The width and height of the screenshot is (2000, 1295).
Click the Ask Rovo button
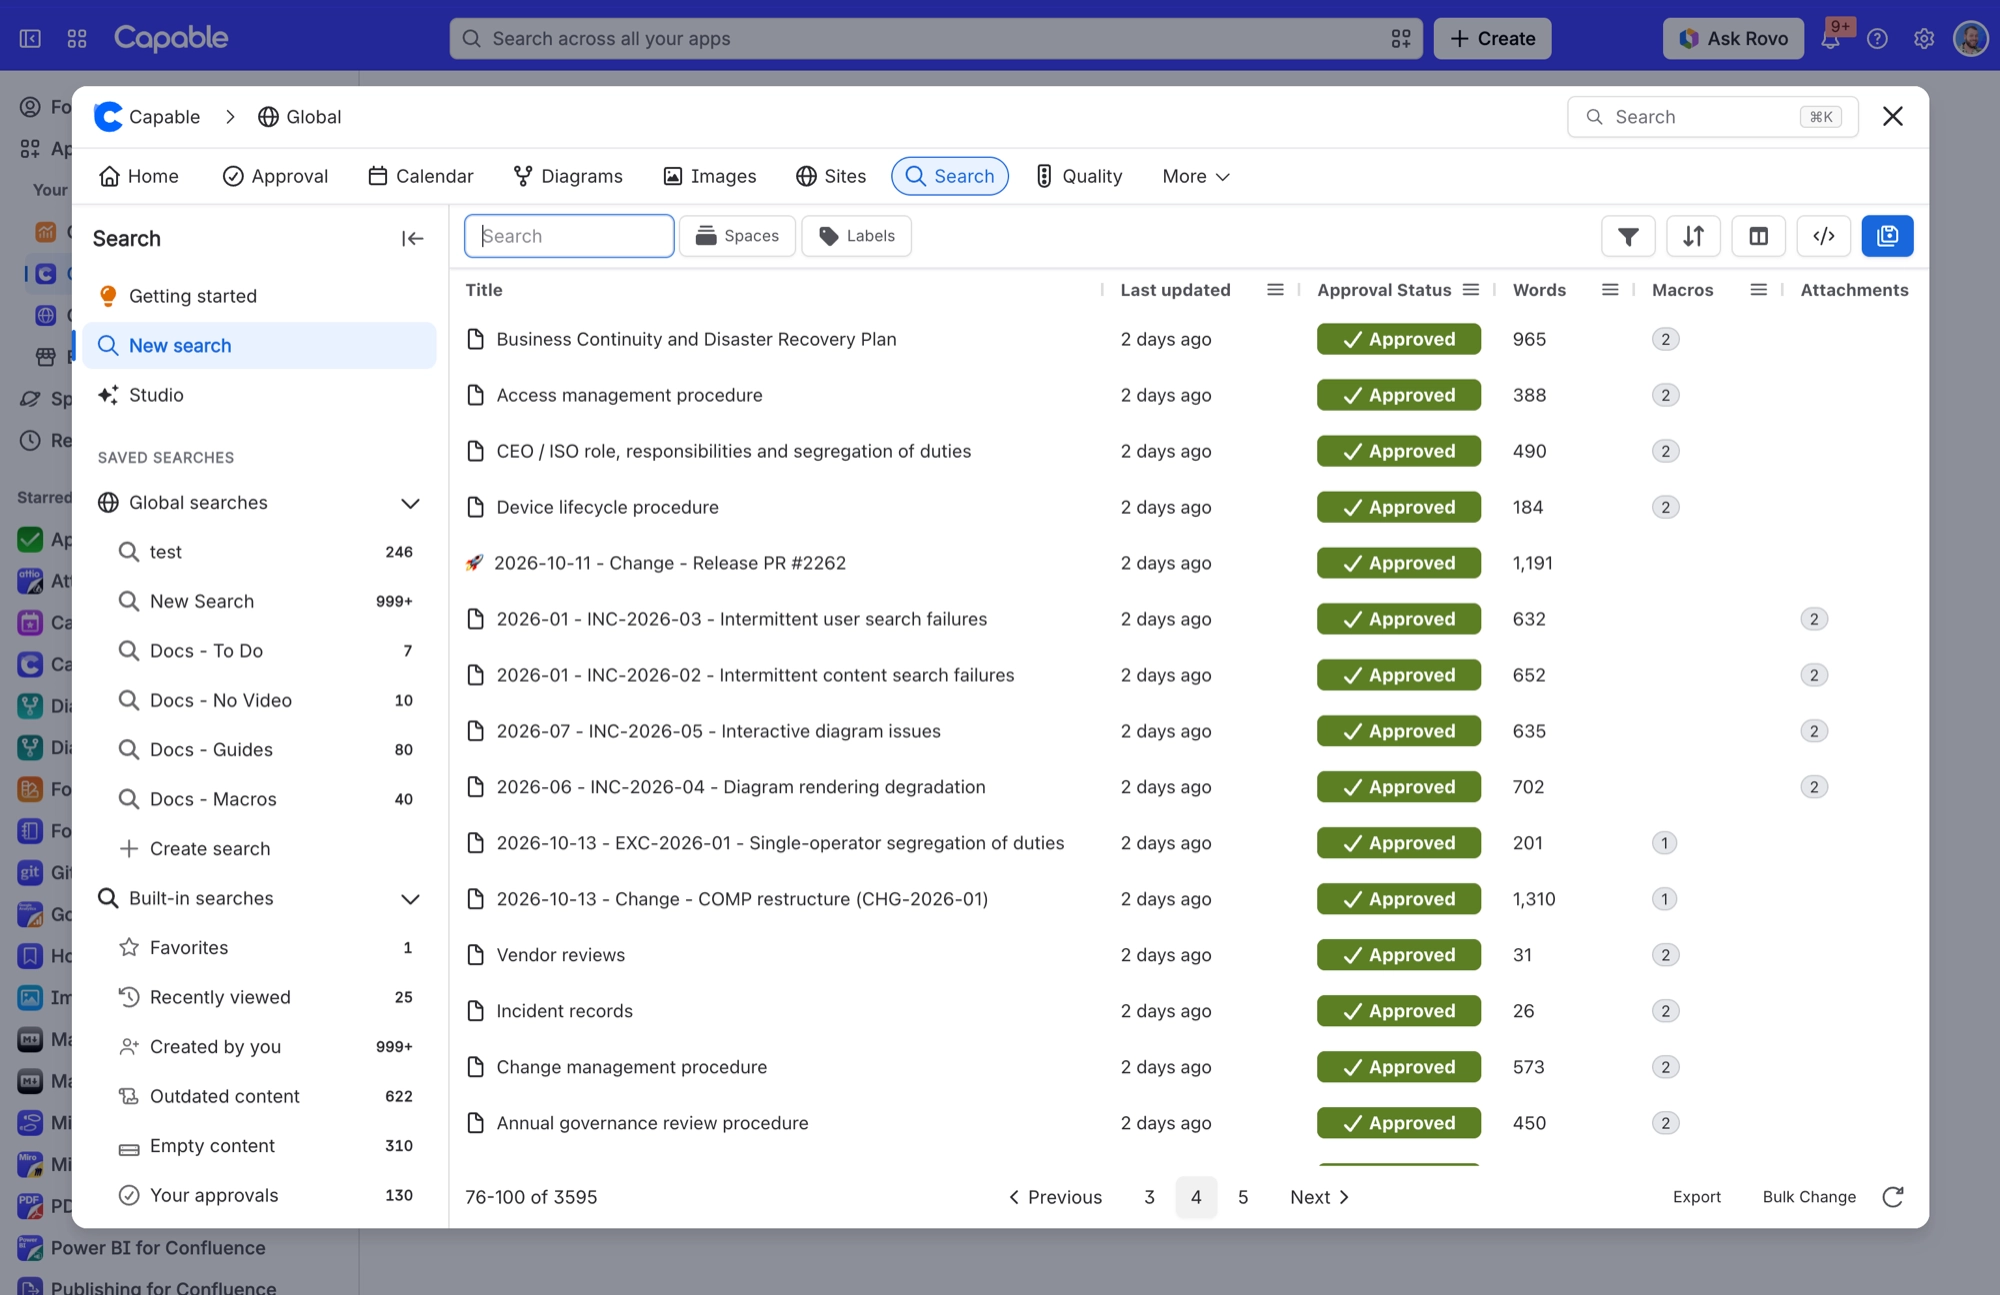[1733, 39]
